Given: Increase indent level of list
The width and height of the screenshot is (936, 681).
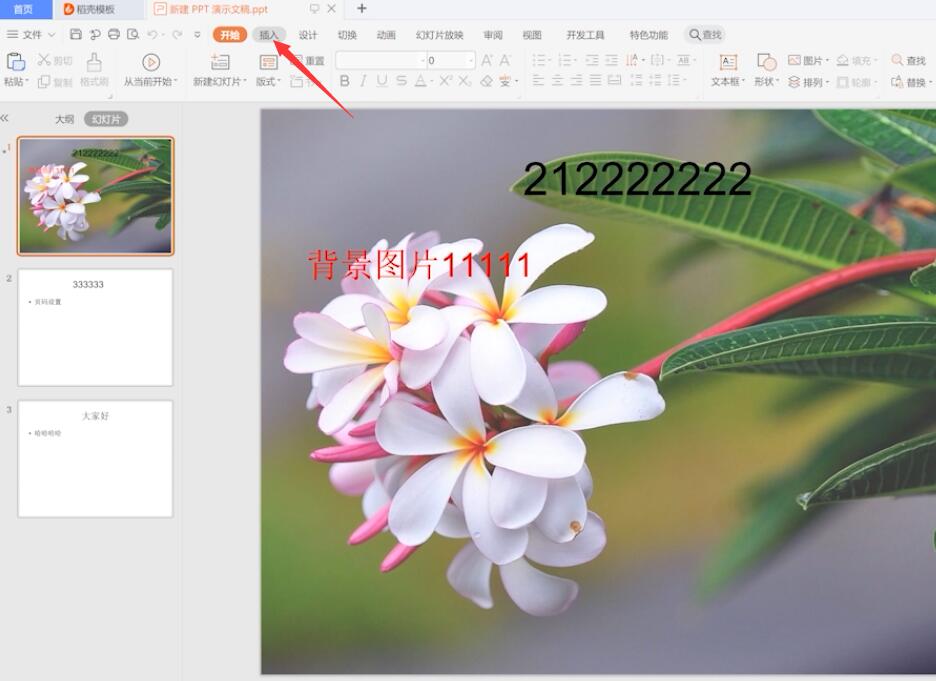Looking at the screenshot, I should pyautogui.click(x=611, y=60).
